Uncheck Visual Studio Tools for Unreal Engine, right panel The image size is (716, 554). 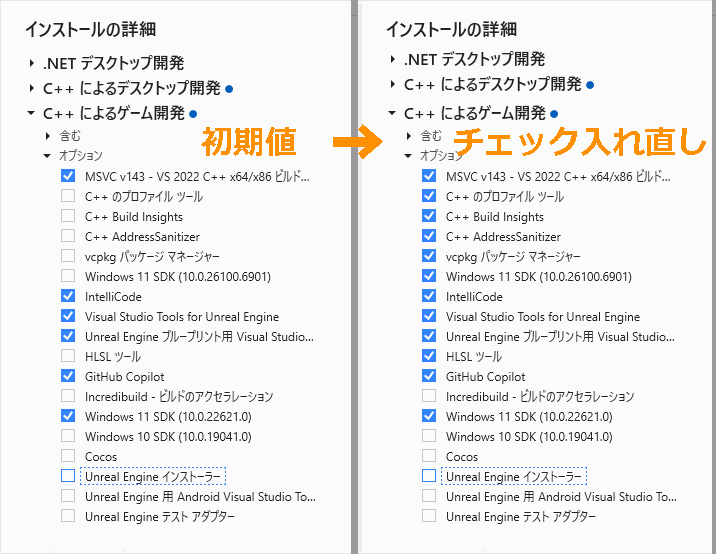click(429, 316)
